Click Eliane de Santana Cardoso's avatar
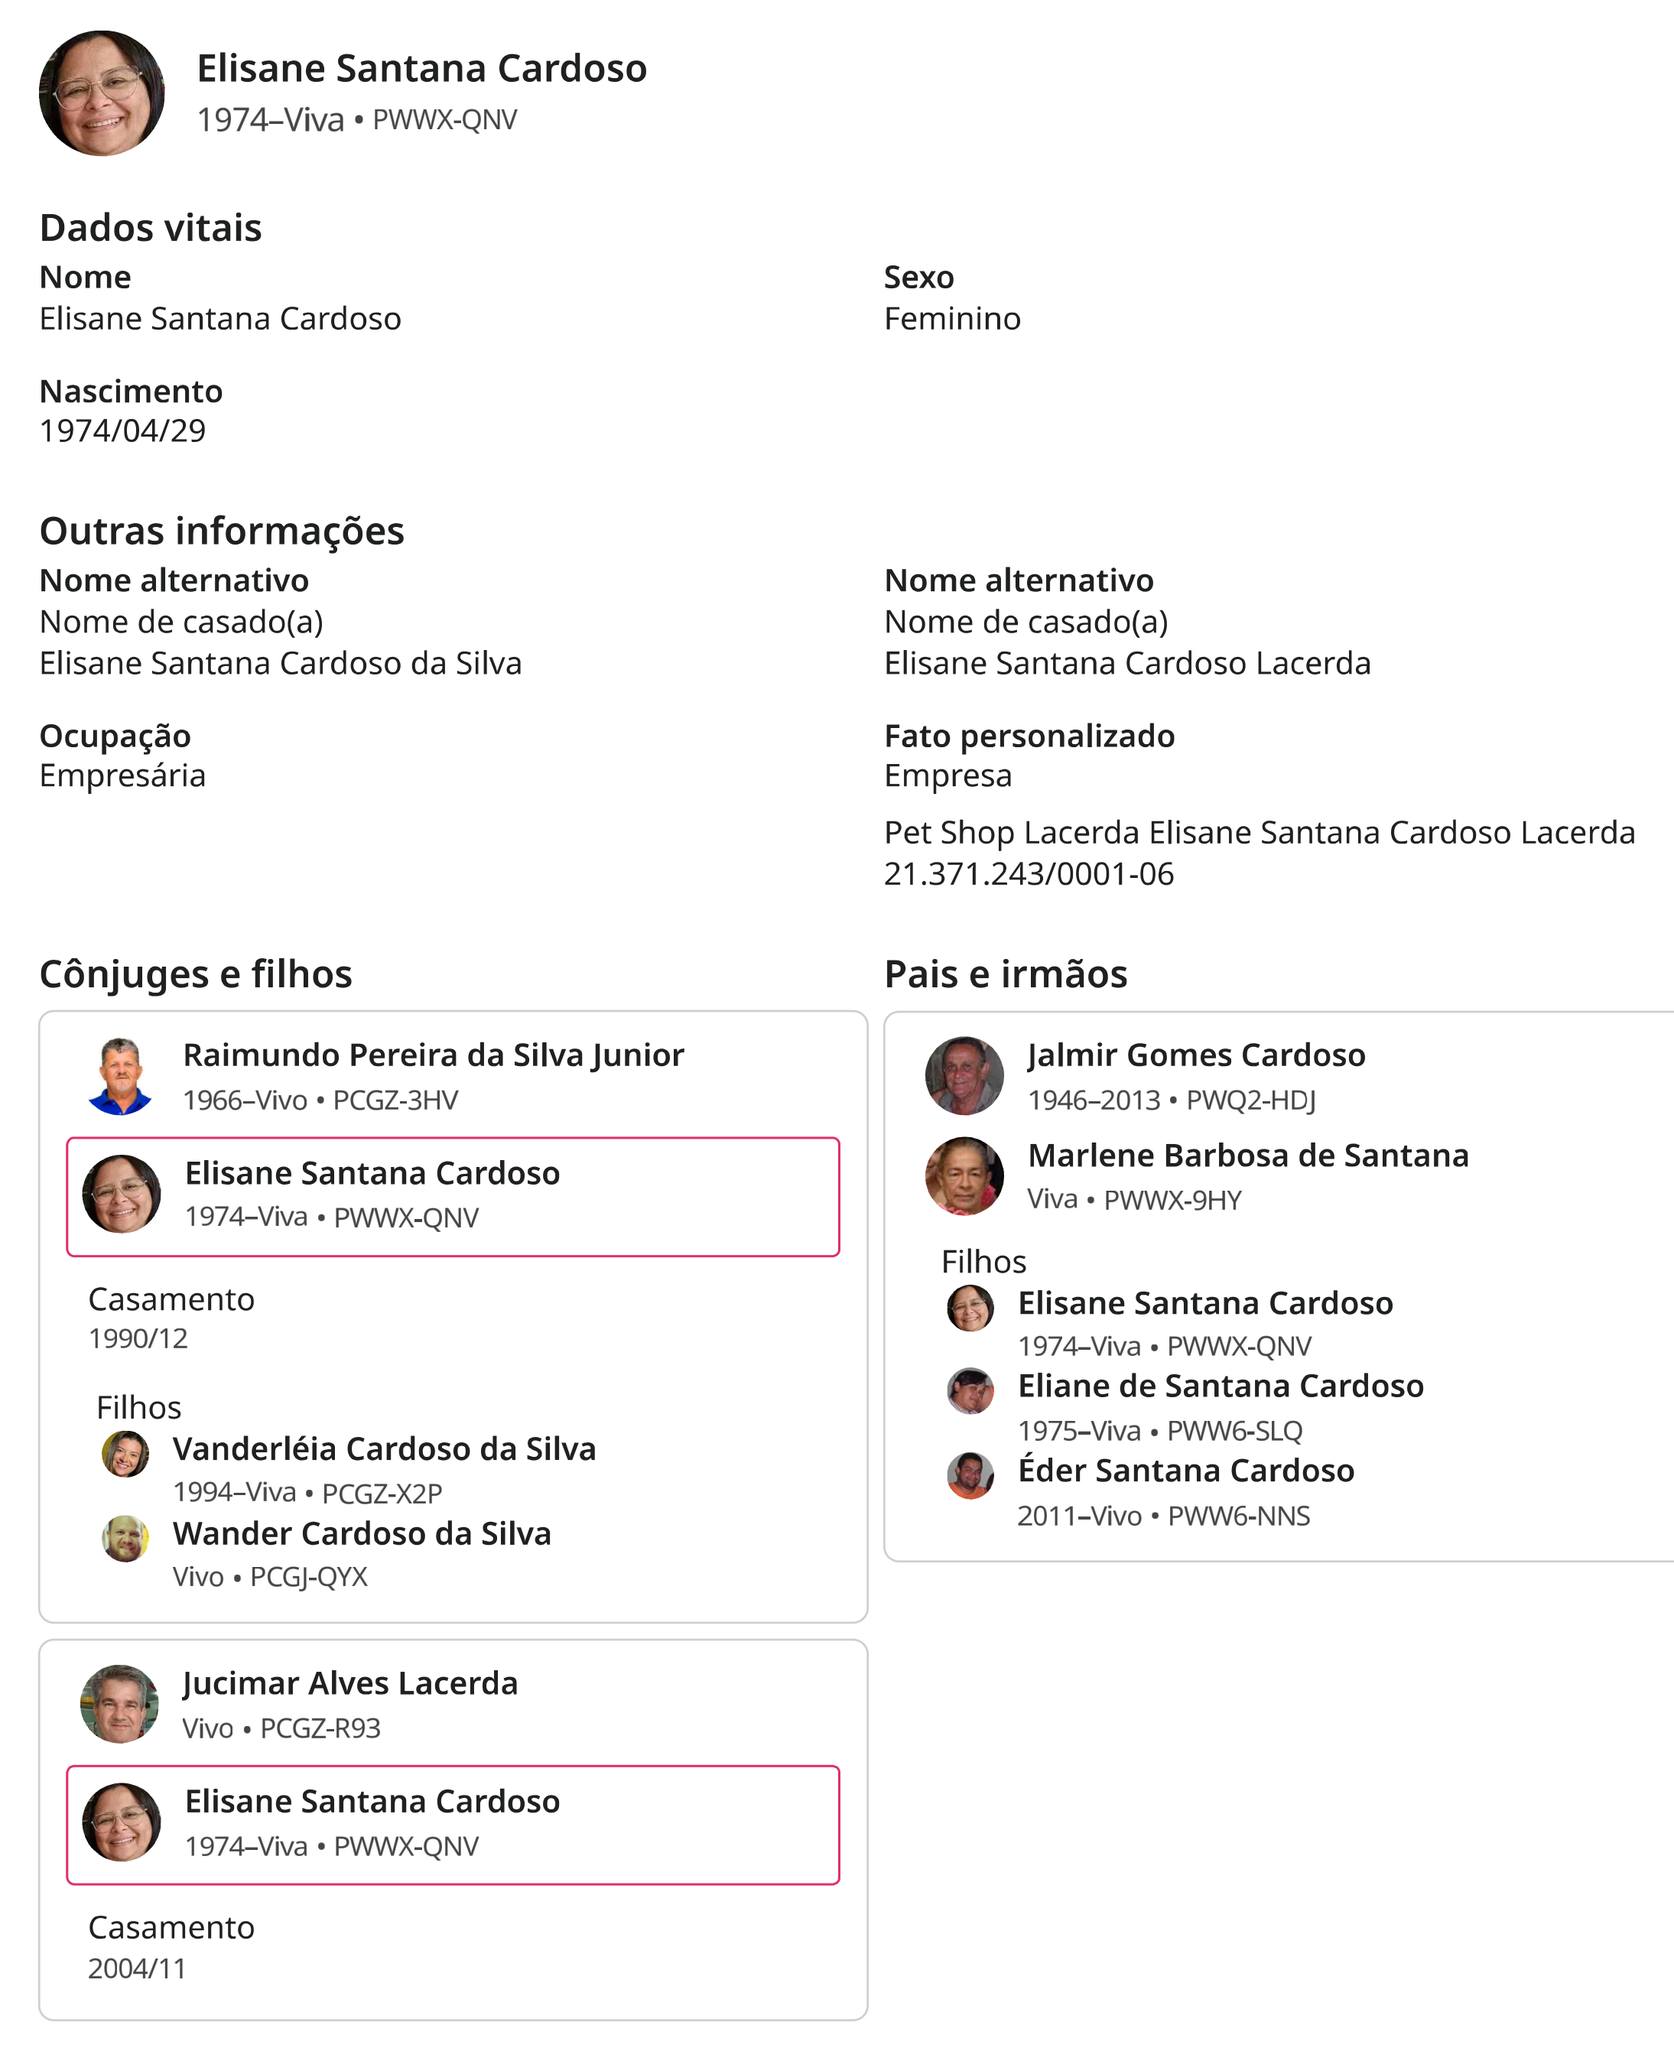The image size is (1674, 2048). pos(970,1391)
